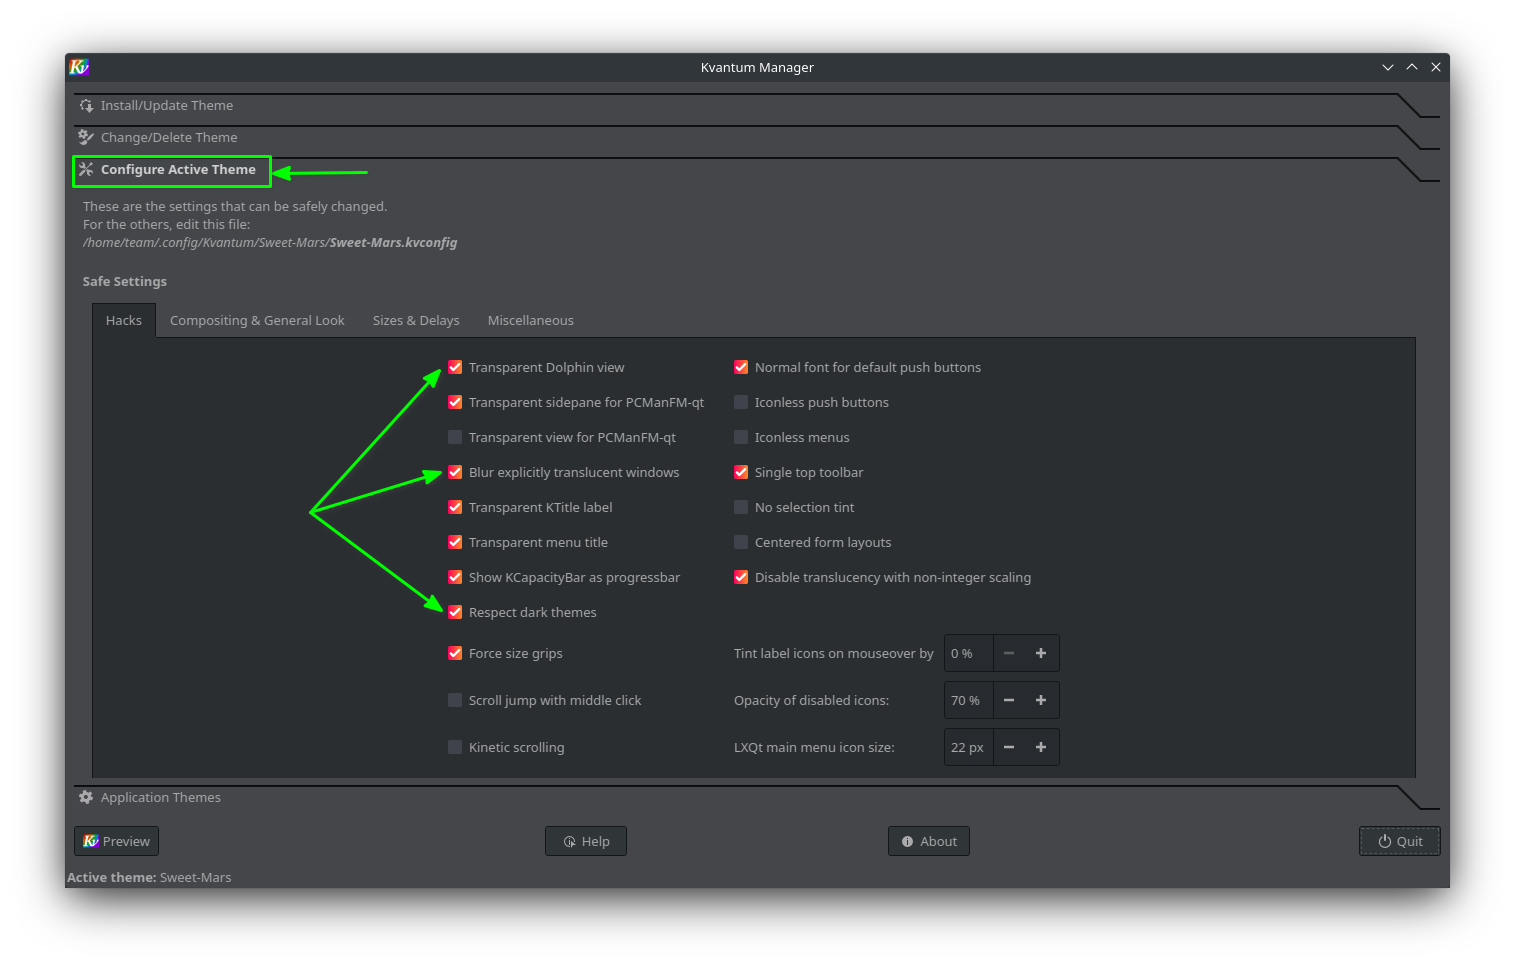1515x965 pixels.
Task: Open the Sizes & Delays tab
Action: pyautogui.click(x=416, y=320)
